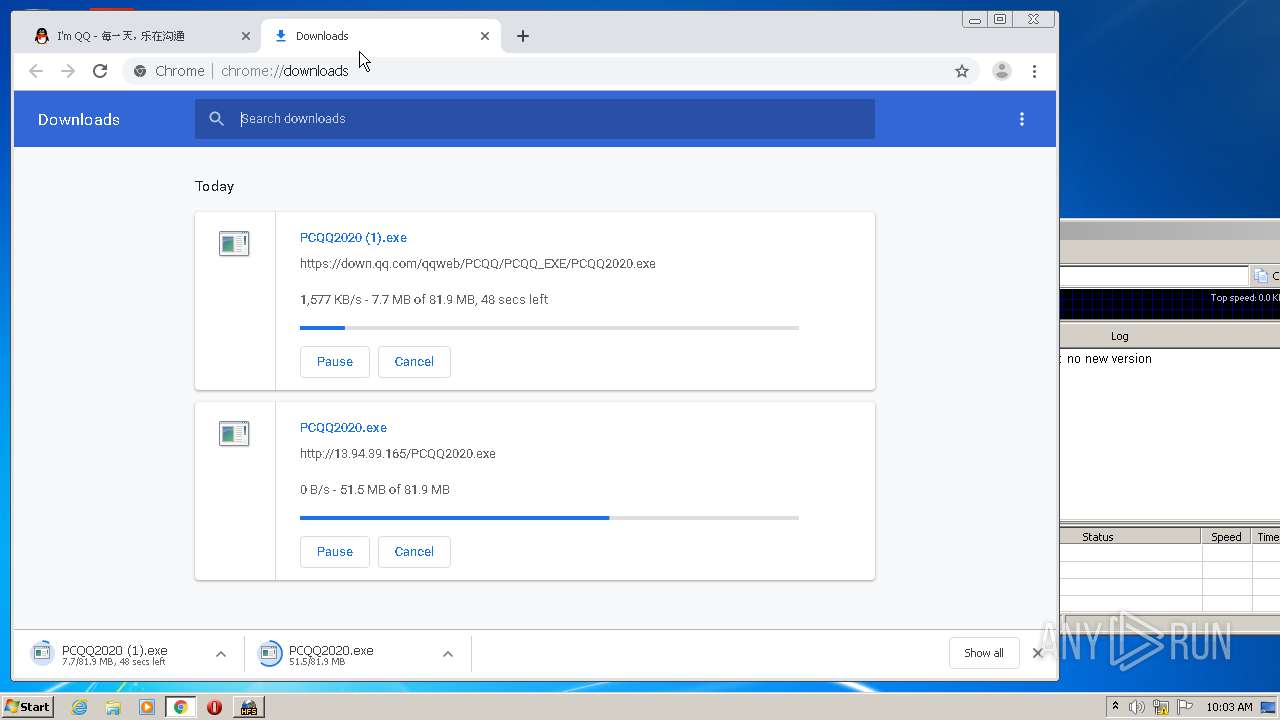Open the Chrome profile avatar menu
Screen dimensions: 1280x720
(1001, 71)
